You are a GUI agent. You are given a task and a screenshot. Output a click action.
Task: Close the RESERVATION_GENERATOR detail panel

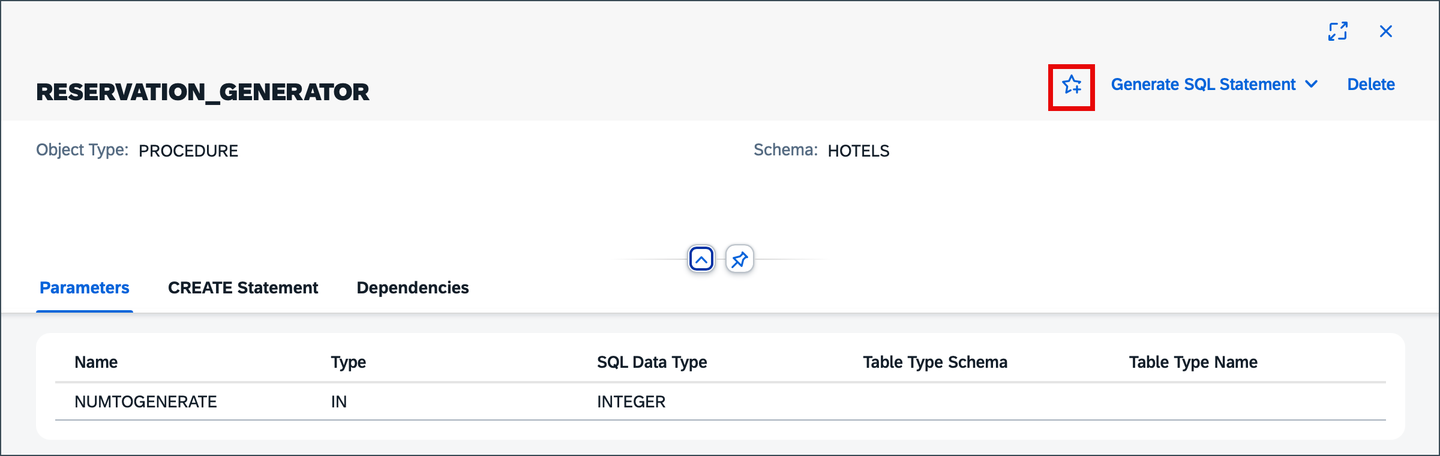pyautogui.click(x=1386, y=31)
